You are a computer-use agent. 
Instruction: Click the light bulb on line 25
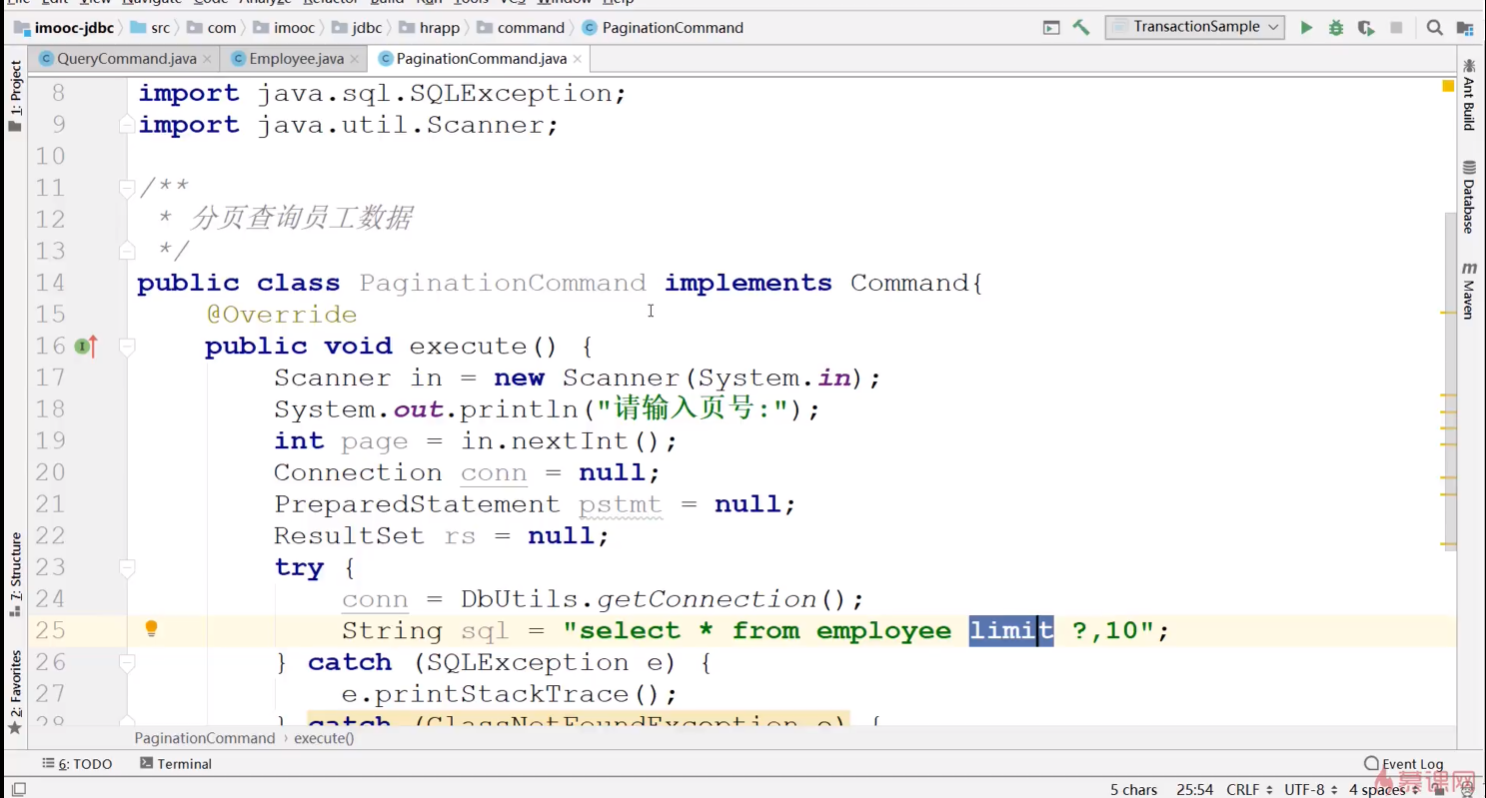point(151,629)
